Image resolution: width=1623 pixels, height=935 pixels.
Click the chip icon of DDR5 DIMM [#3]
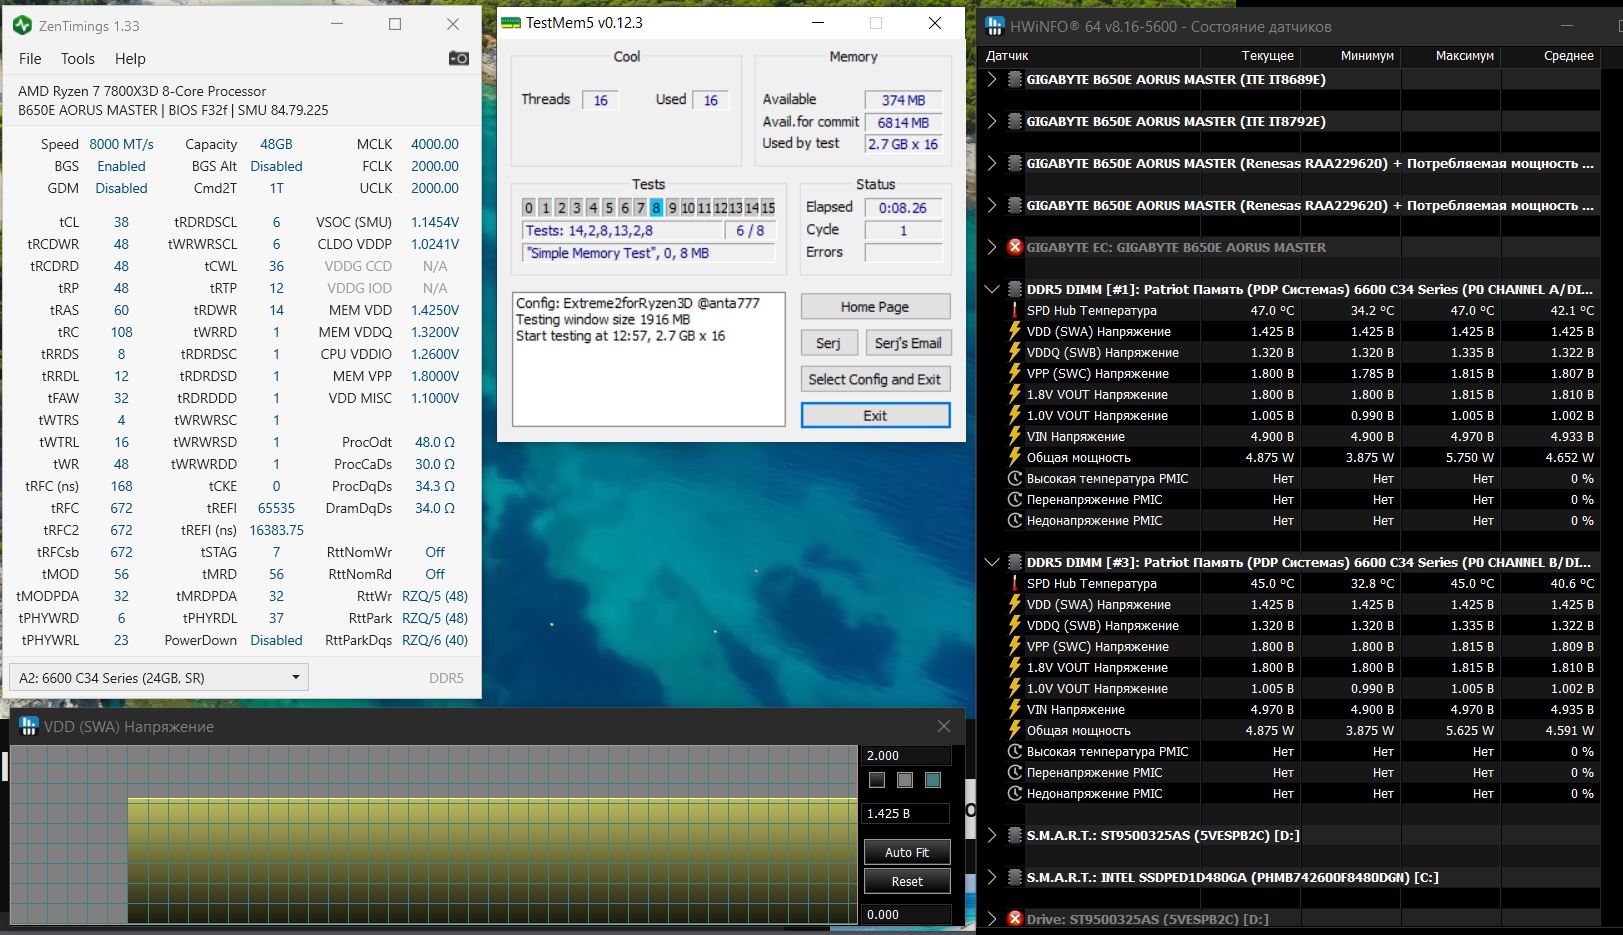click(x=1014, y=562)
